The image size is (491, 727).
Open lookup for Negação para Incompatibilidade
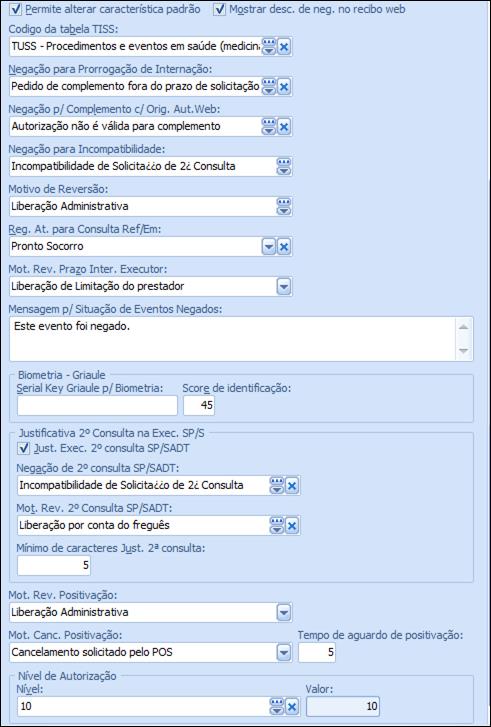(x=284, y=166)
